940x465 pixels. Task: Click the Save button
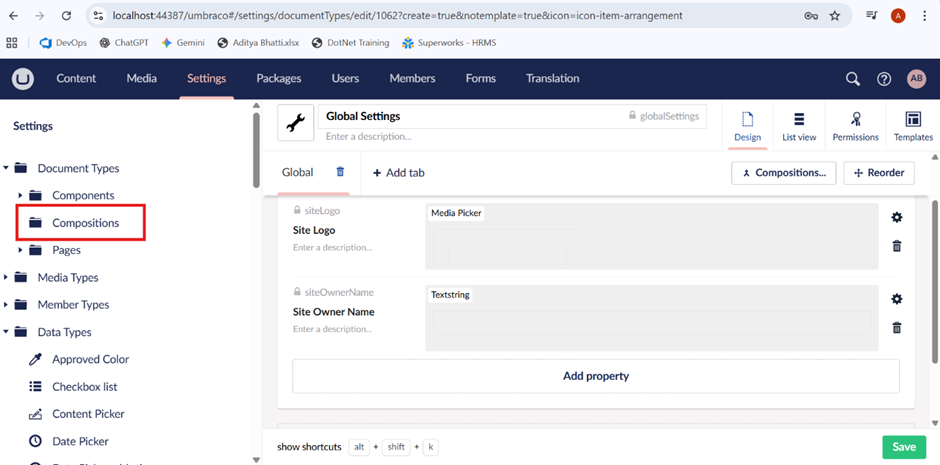tap(903, 447)
